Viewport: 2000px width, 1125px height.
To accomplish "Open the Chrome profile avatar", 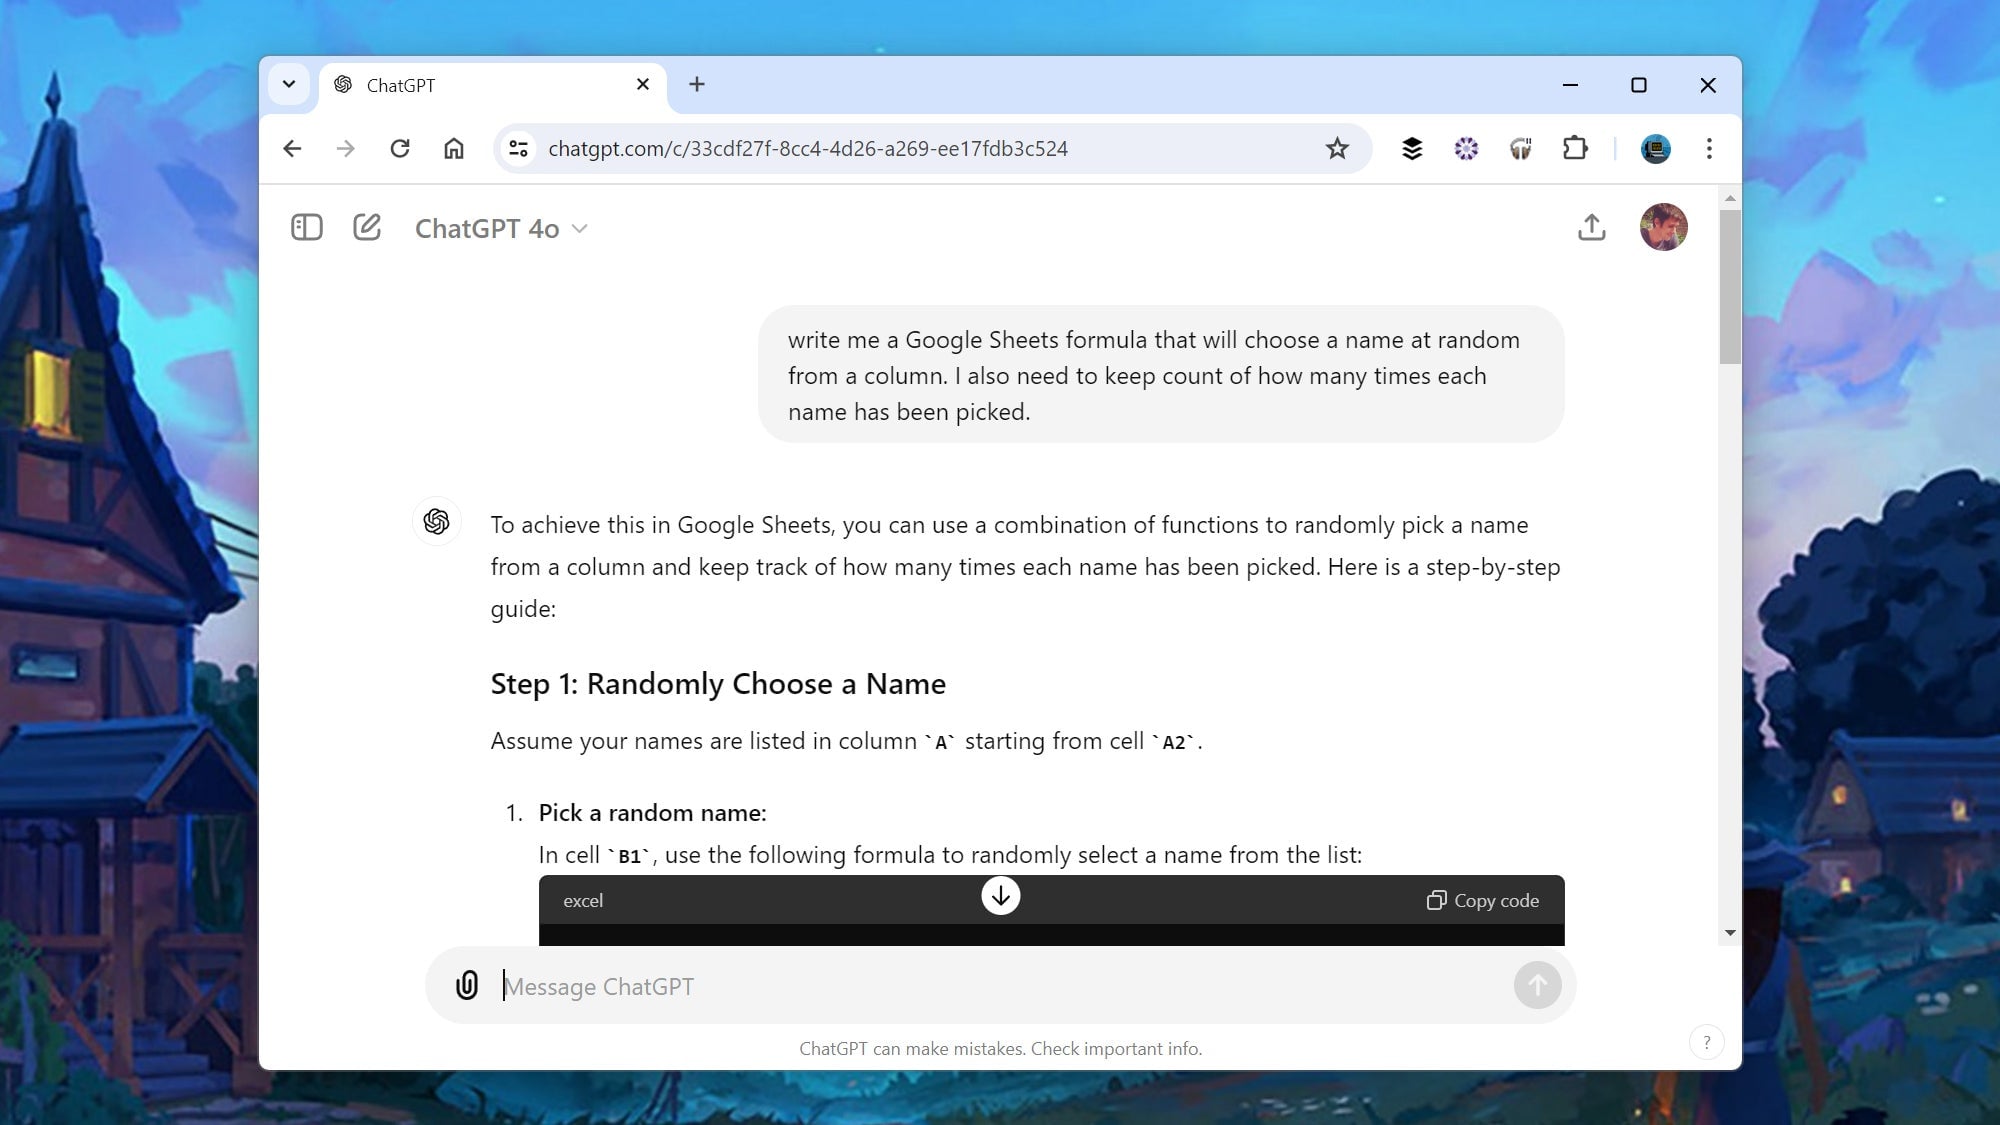I will 1655,148.
